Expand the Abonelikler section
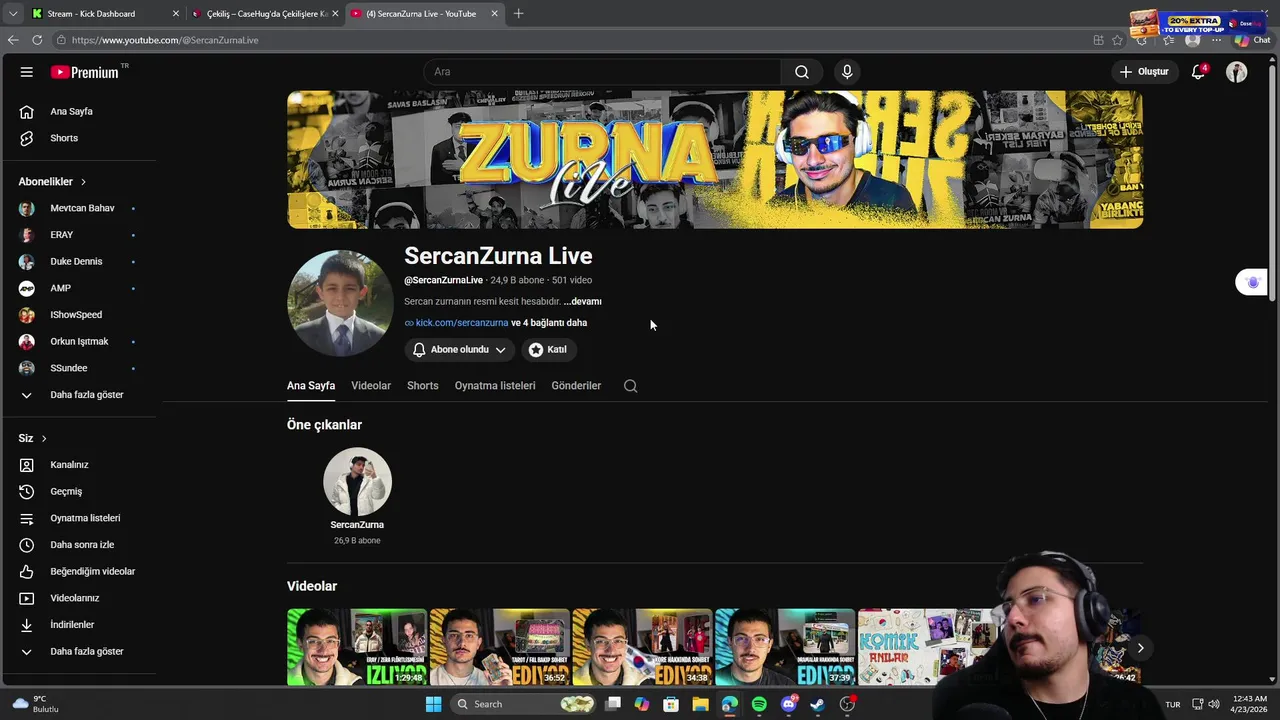Viewport: 1280px width, 720px height. pos(52,182)
